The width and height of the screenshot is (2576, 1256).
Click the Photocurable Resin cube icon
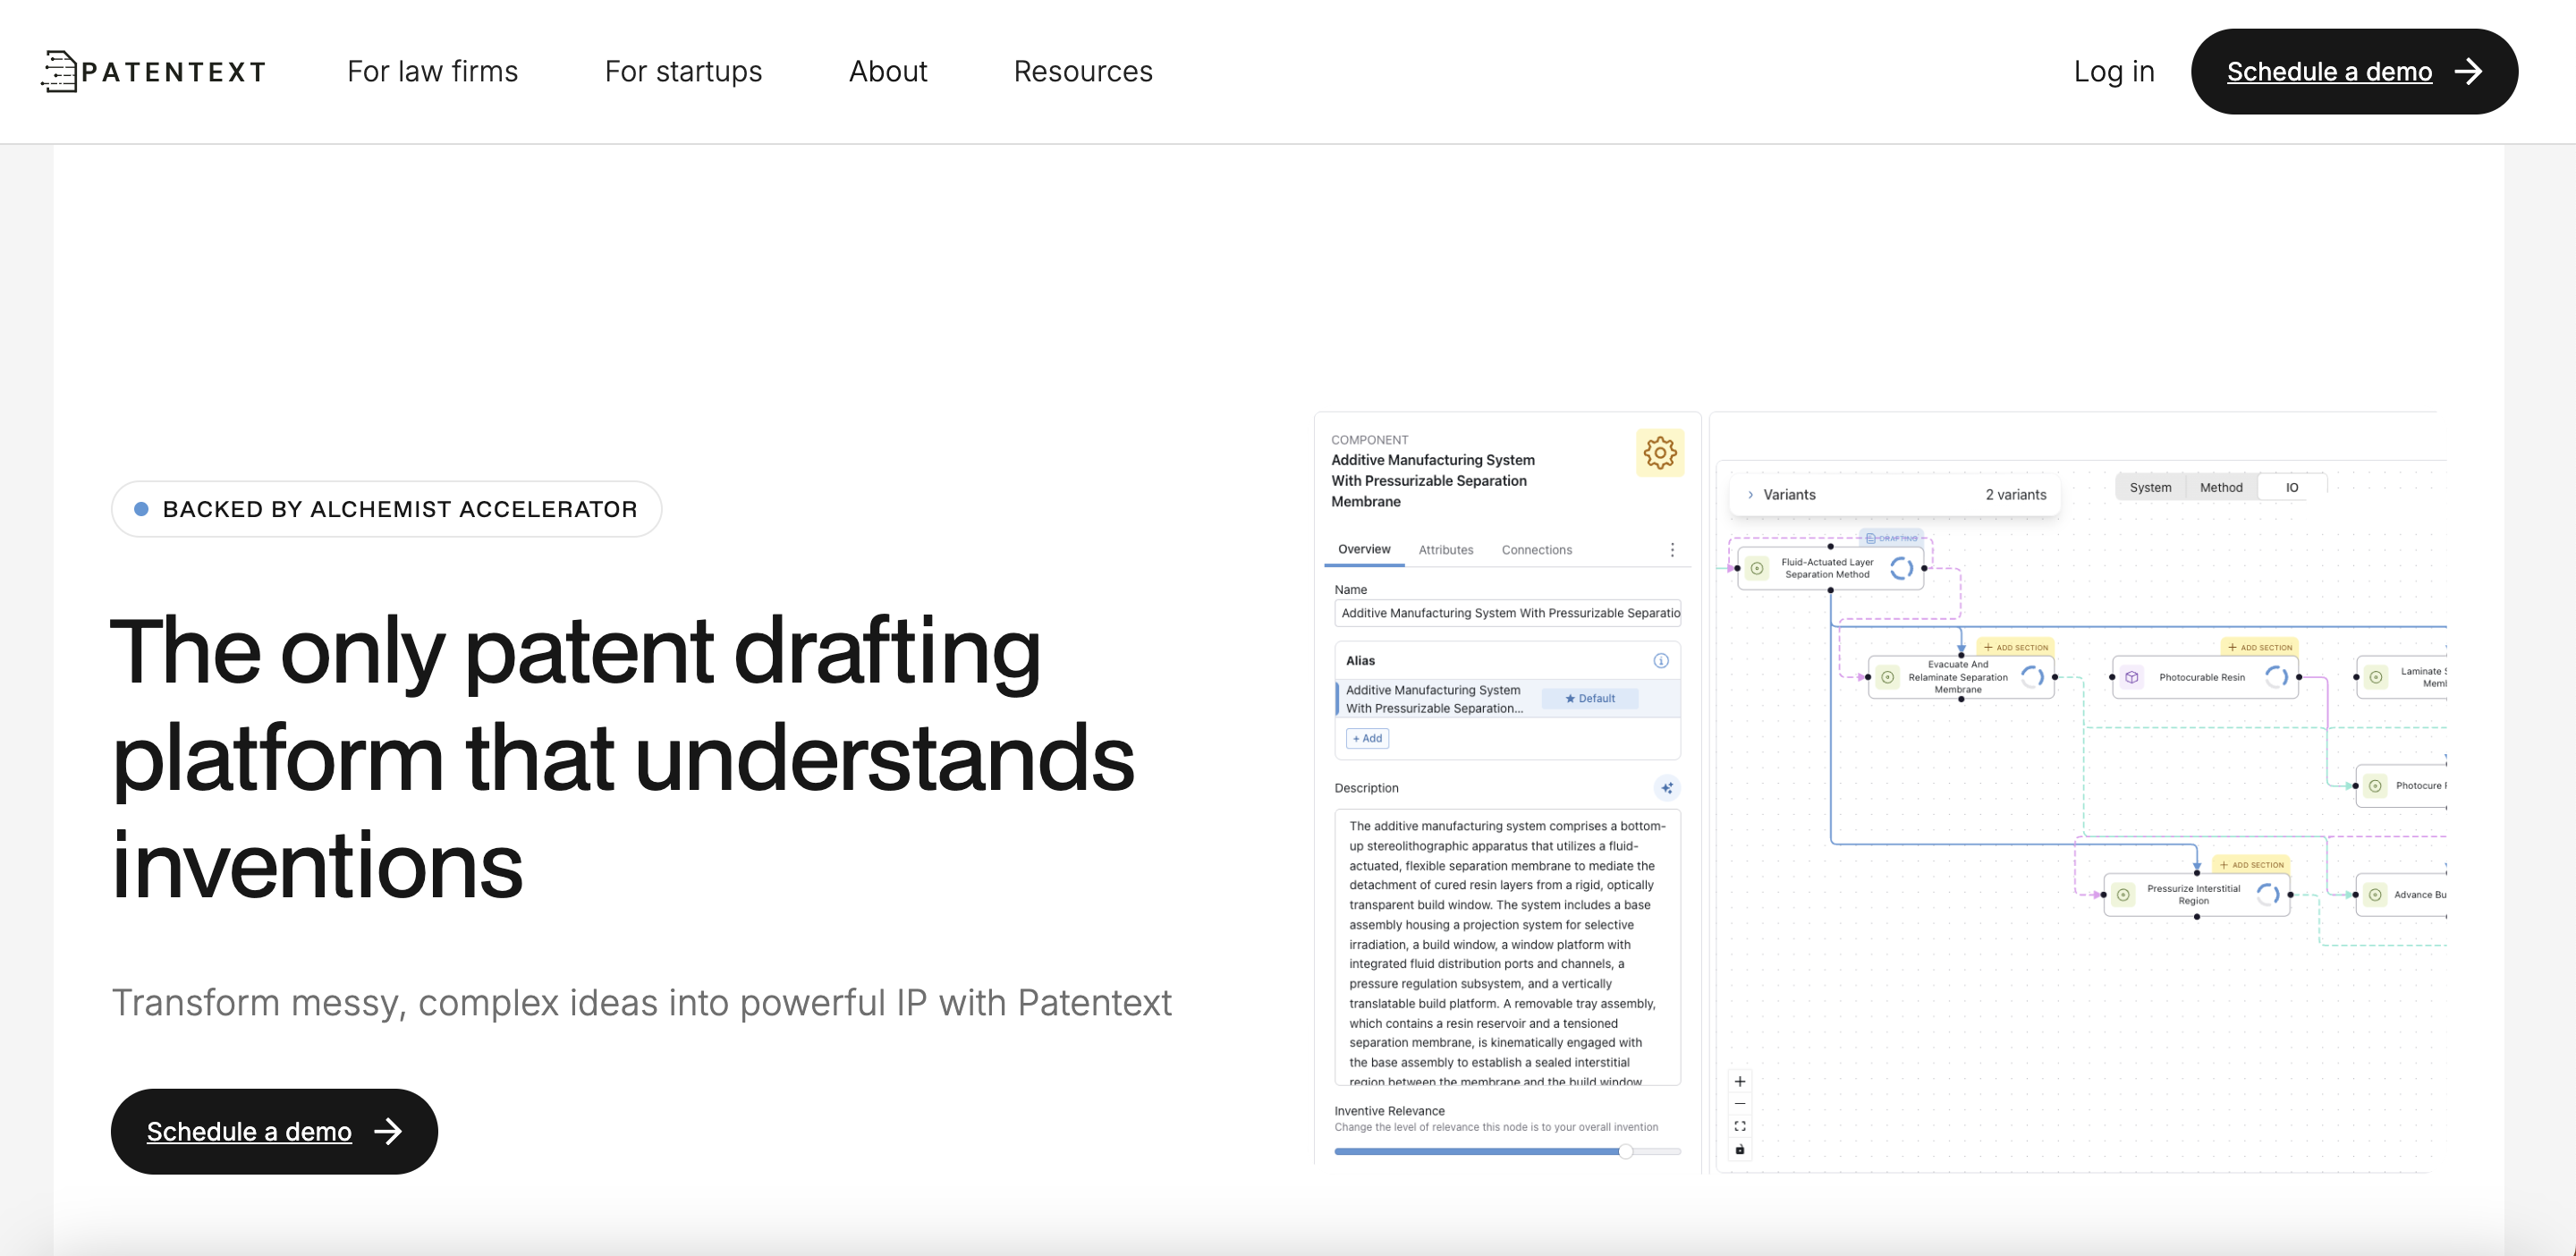pyautogui.click(x=2131, y=677)
